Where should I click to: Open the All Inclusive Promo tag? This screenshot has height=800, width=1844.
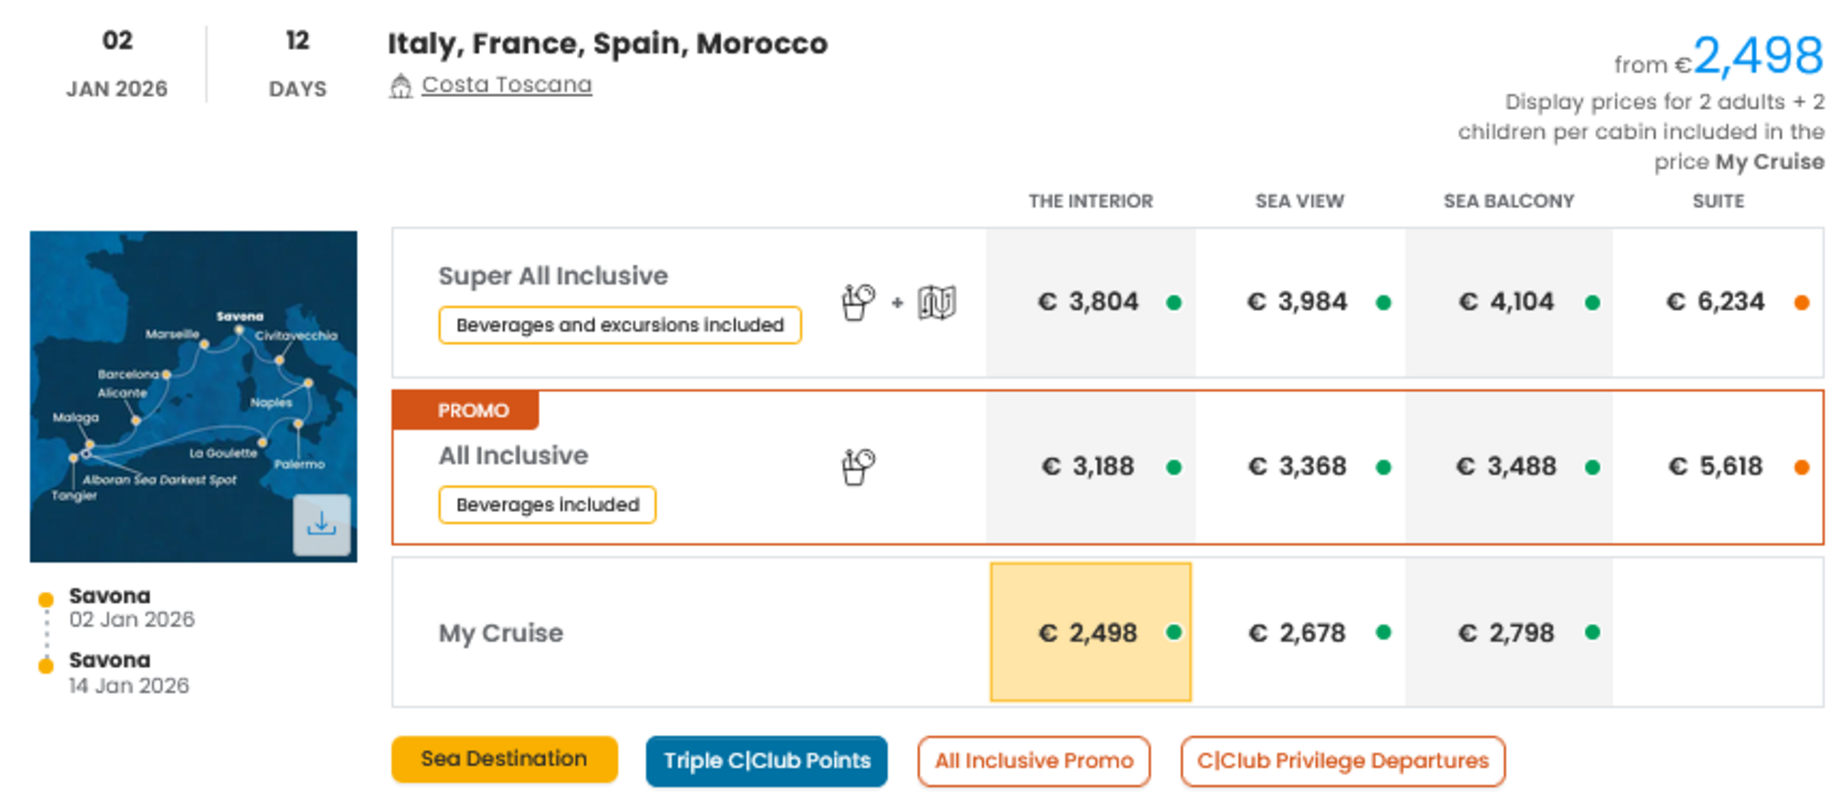[1034, 761]
